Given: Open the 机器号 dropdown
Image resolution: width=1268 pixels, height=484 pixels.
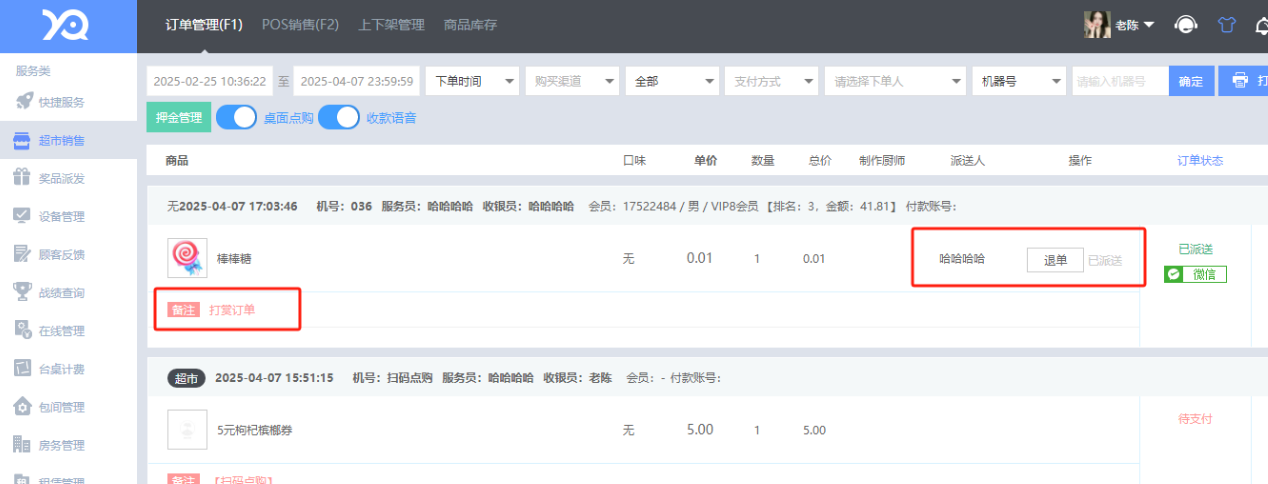Looking at the screenshot, I should (x=1019, y=81).
